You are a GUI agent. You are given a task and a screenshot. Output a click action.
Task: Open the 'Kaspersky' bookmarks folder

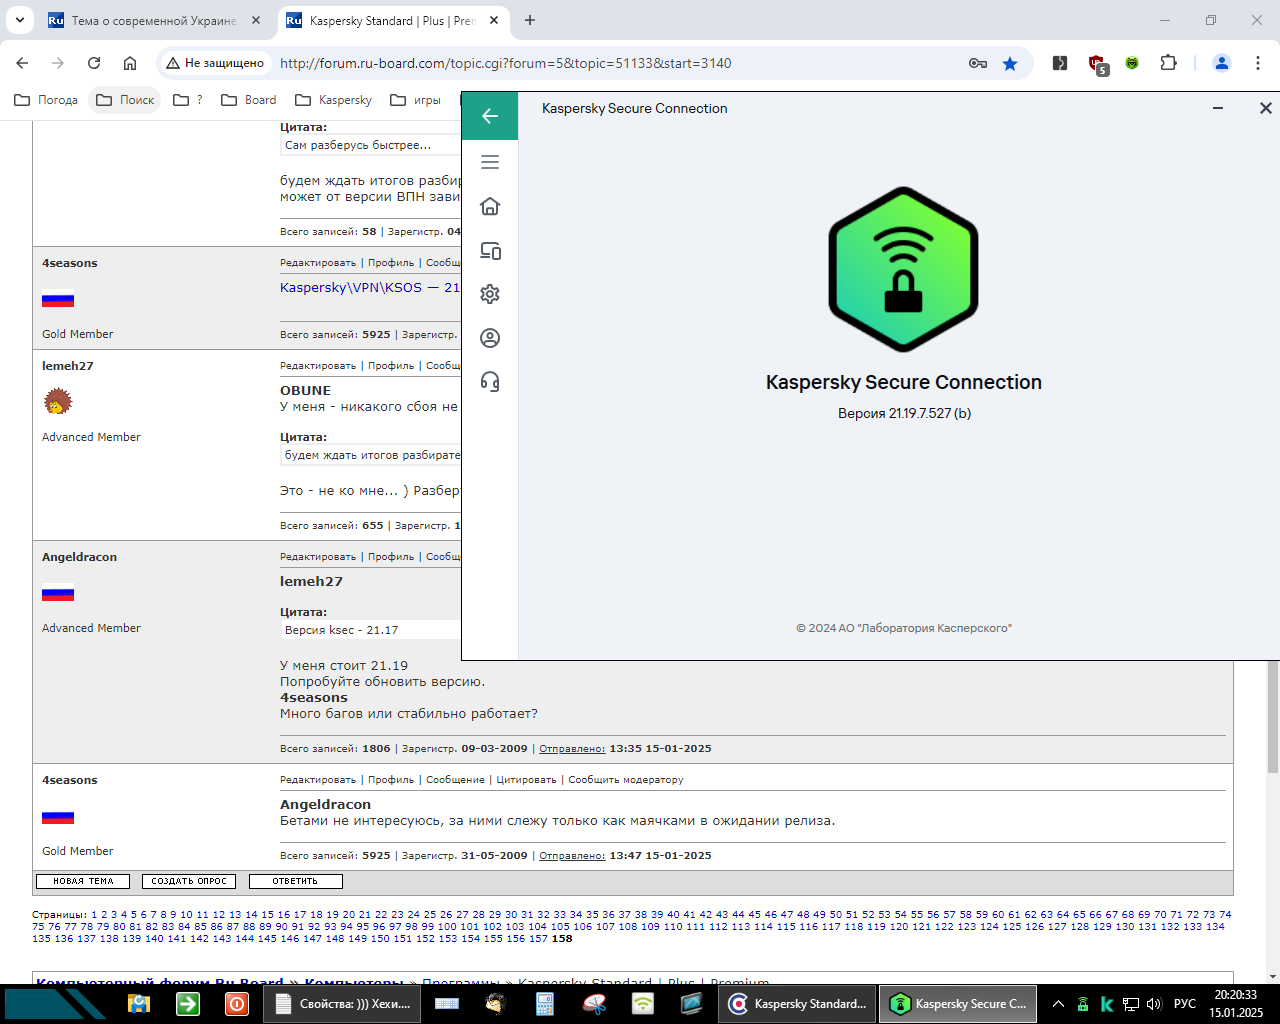(x=334, y=100)
